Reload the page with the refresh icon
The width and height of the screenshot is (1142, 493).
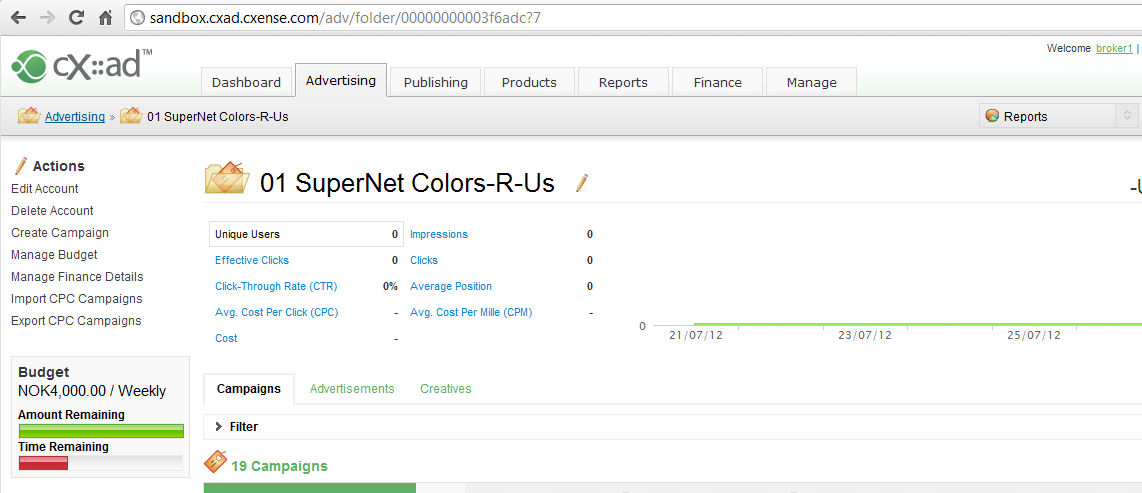[x=76, y=18]
